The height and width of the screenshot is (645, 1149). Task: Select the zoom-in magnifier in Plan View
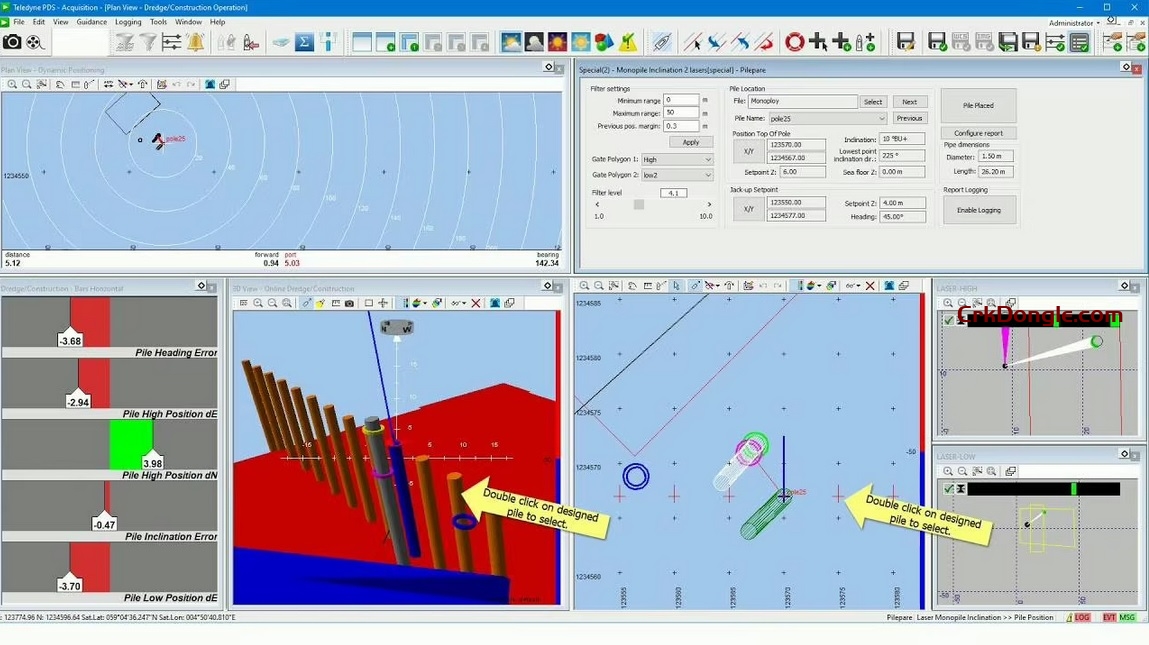(x=12, y=84)
